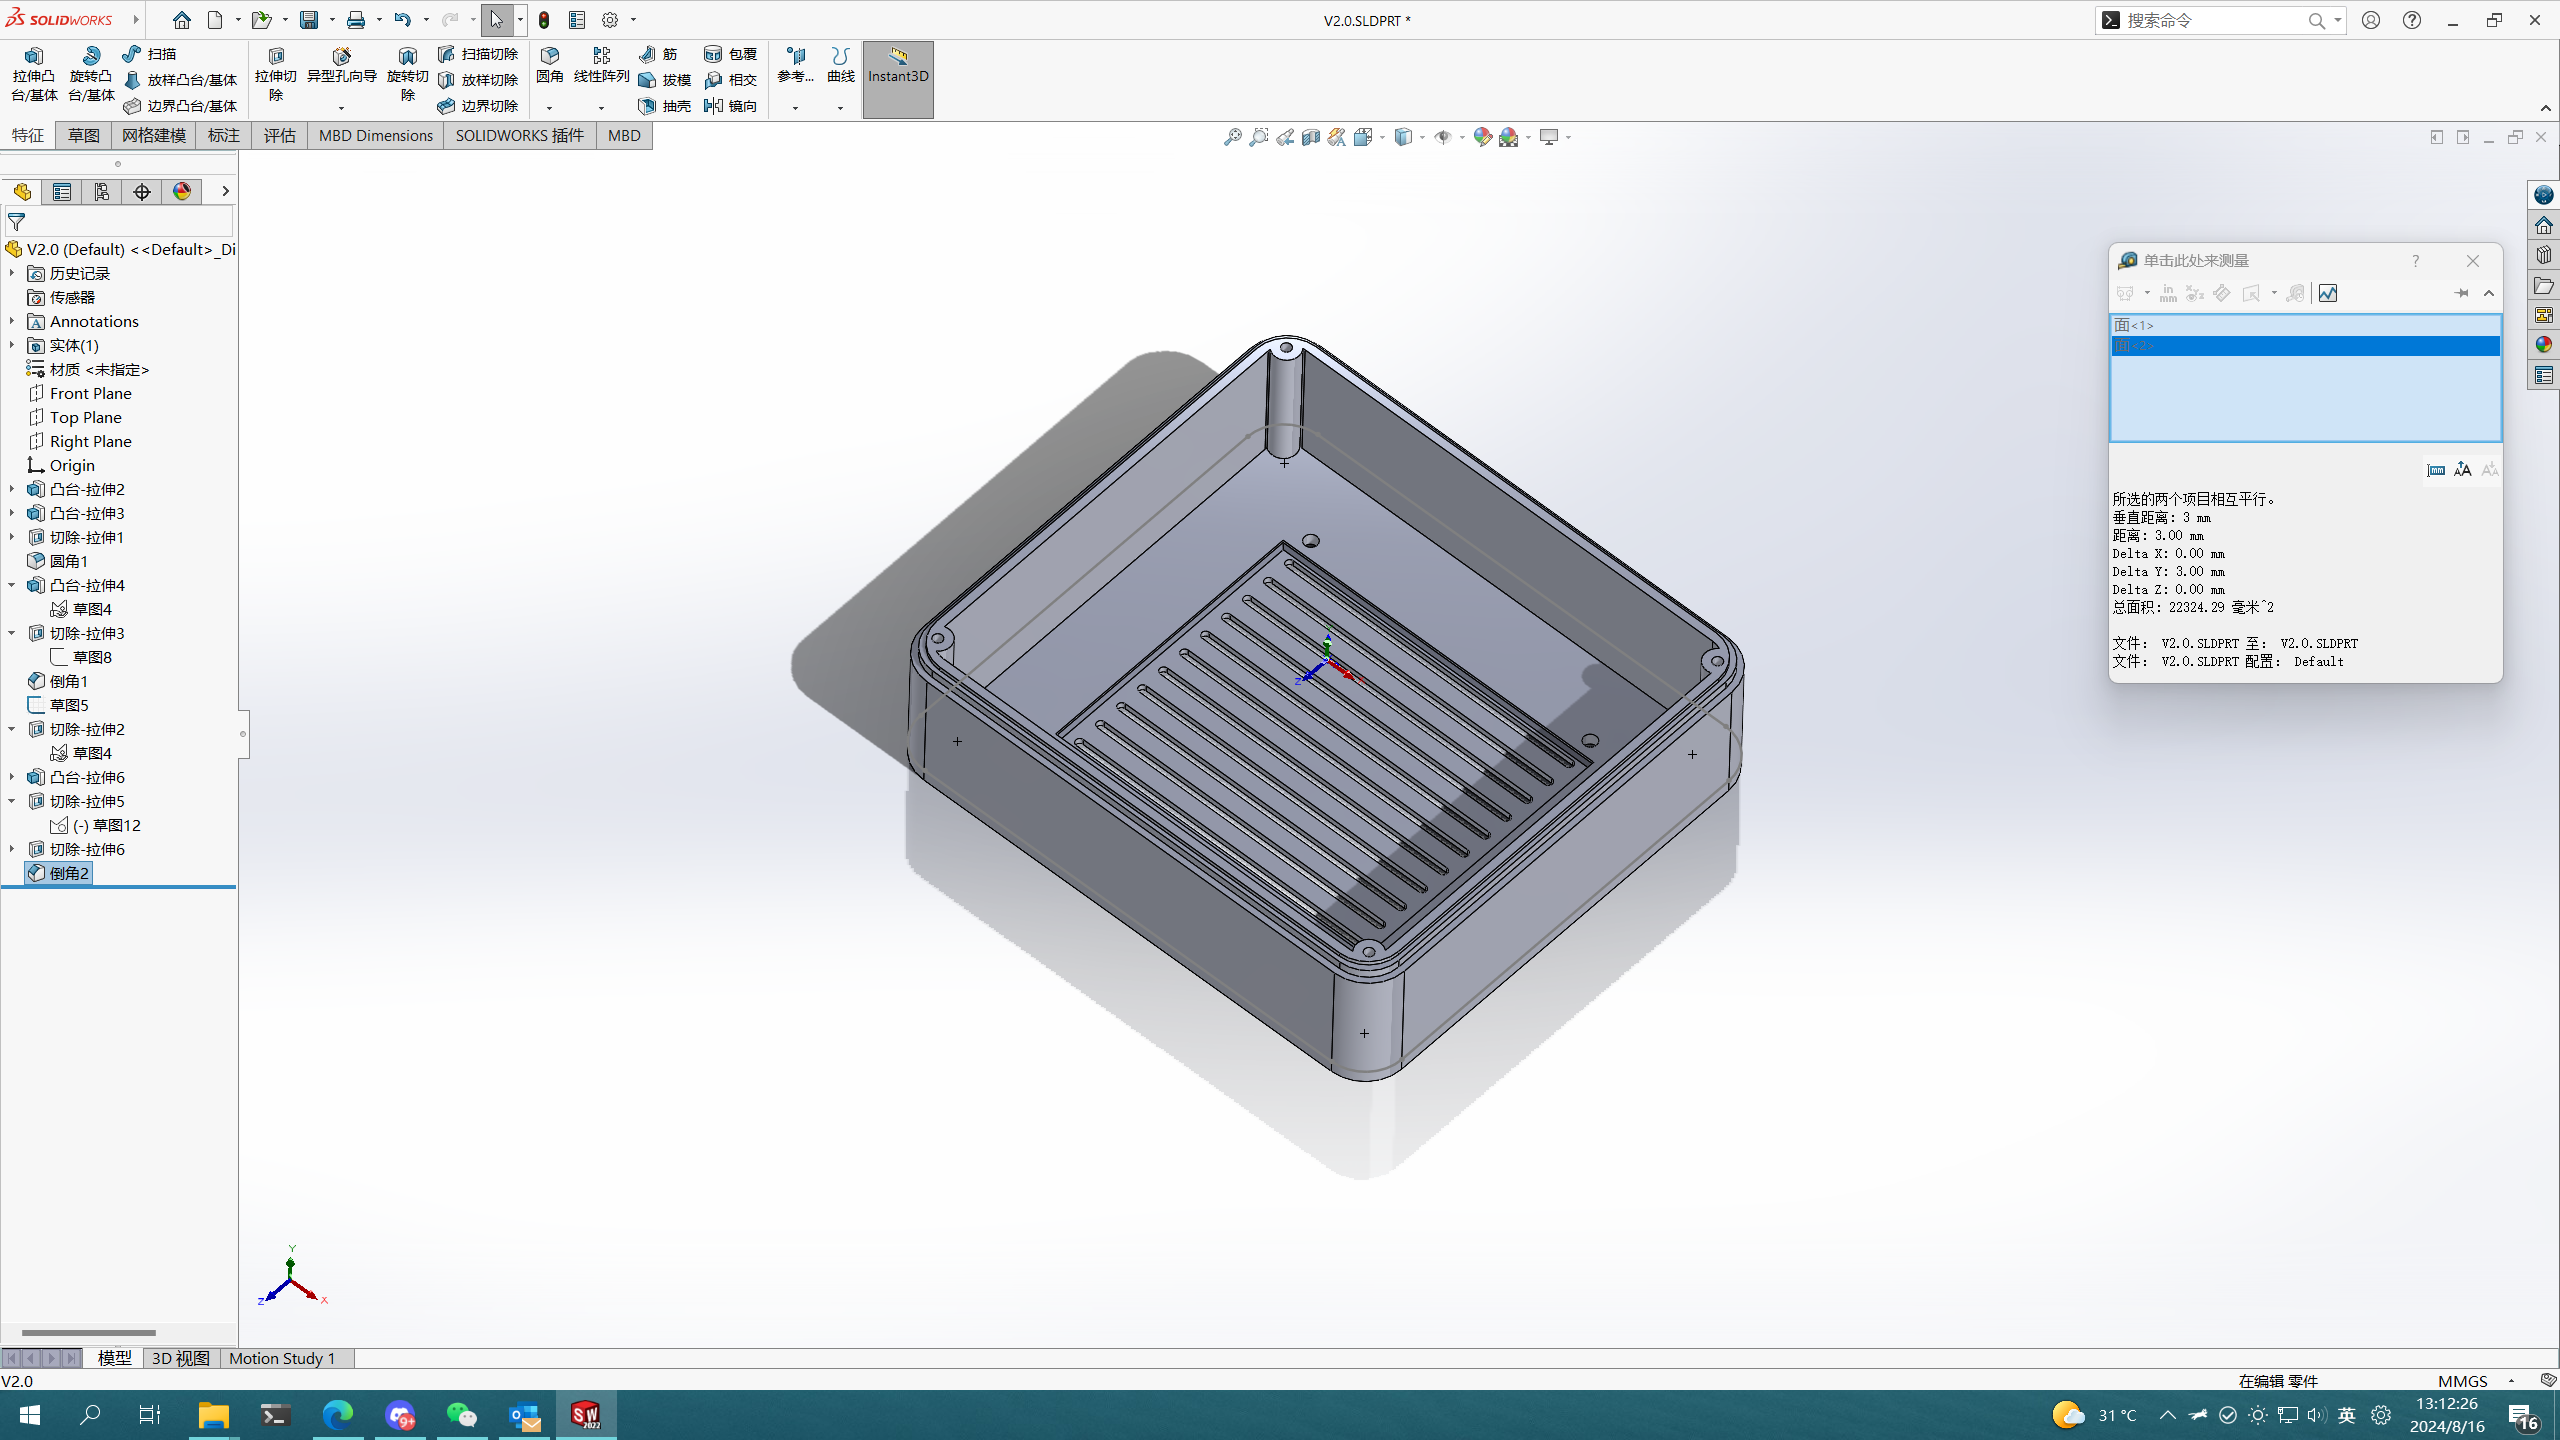Screen dimensions: 2560x1440
Task: Open DisplayManager color wheel tab in left panel
Action: (182, 191)
